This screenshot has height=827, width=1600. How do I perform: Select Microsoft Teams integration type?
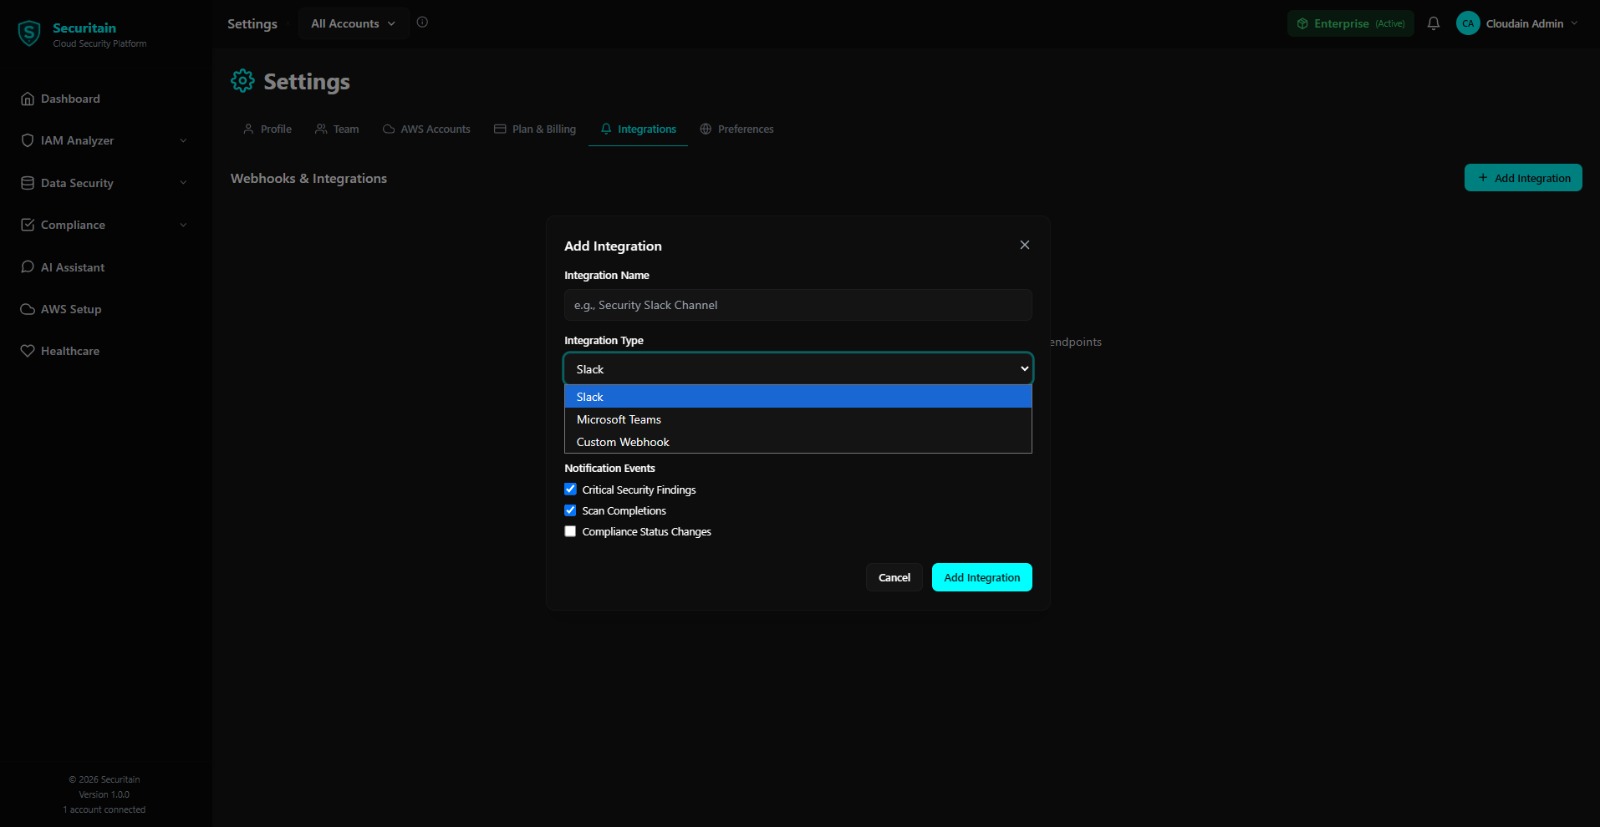798,419
